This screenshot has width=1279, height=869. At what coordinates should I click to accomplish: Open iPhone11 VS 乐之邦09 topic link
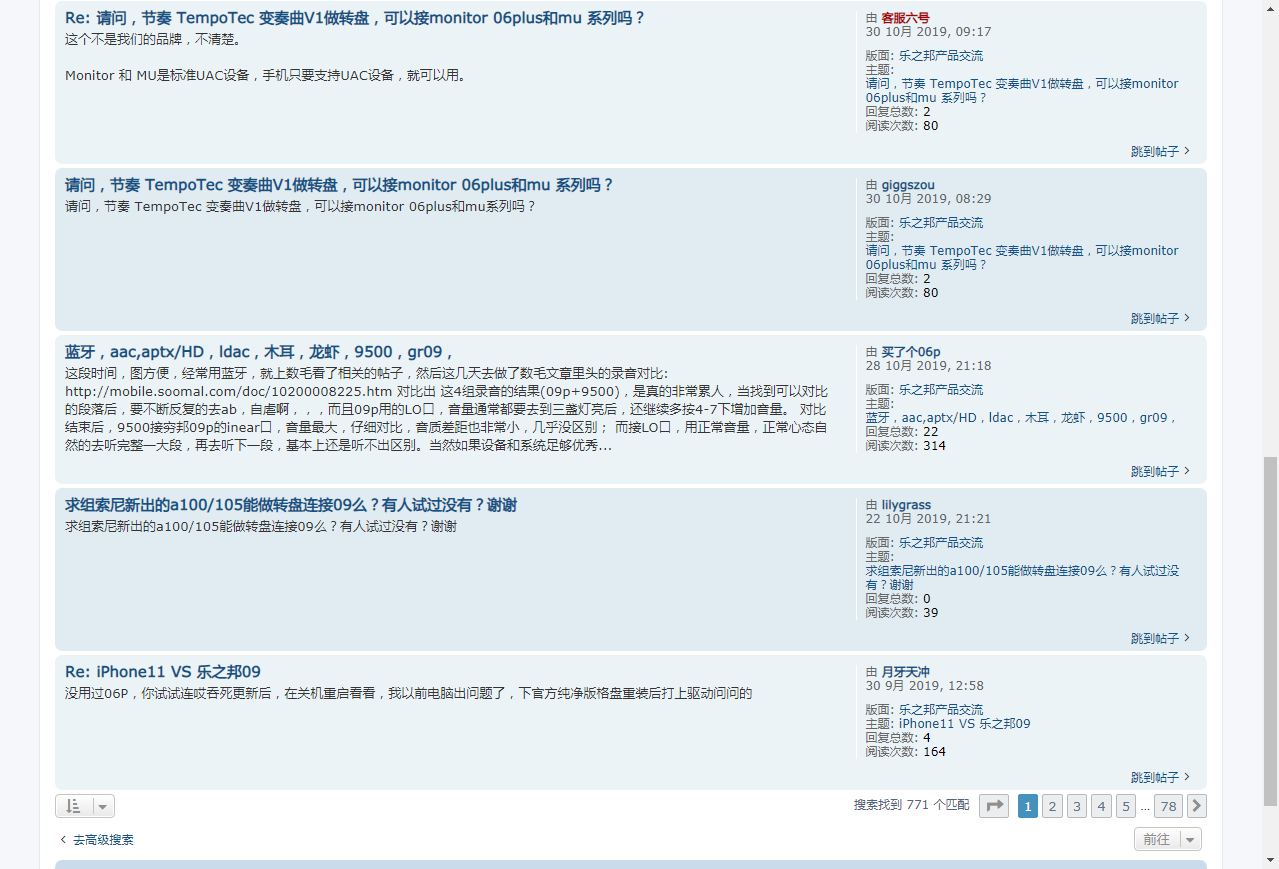964,724
